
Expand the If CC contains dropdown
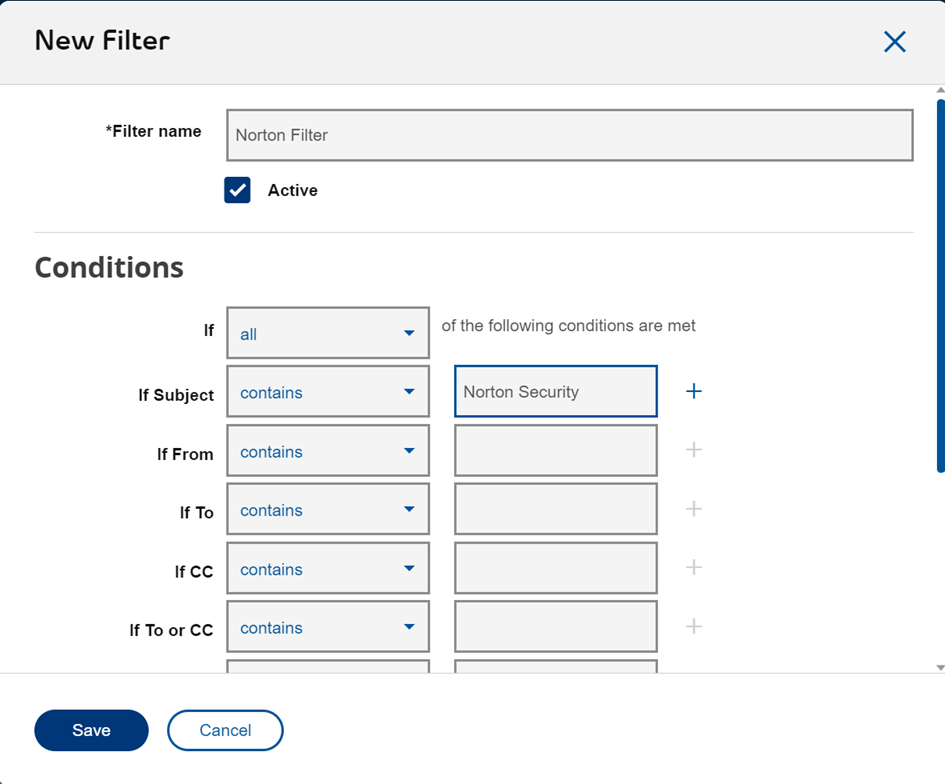click(328, 569)
